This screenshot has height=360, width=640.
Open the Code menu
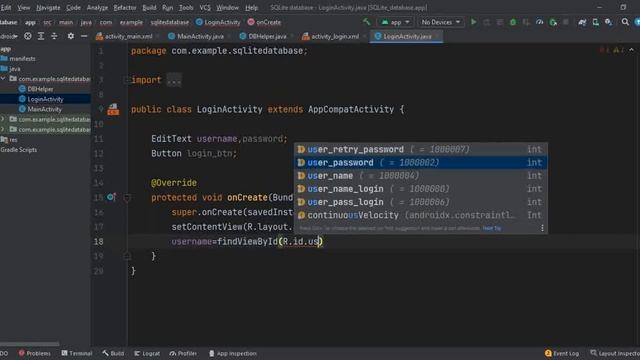[73, 7]
